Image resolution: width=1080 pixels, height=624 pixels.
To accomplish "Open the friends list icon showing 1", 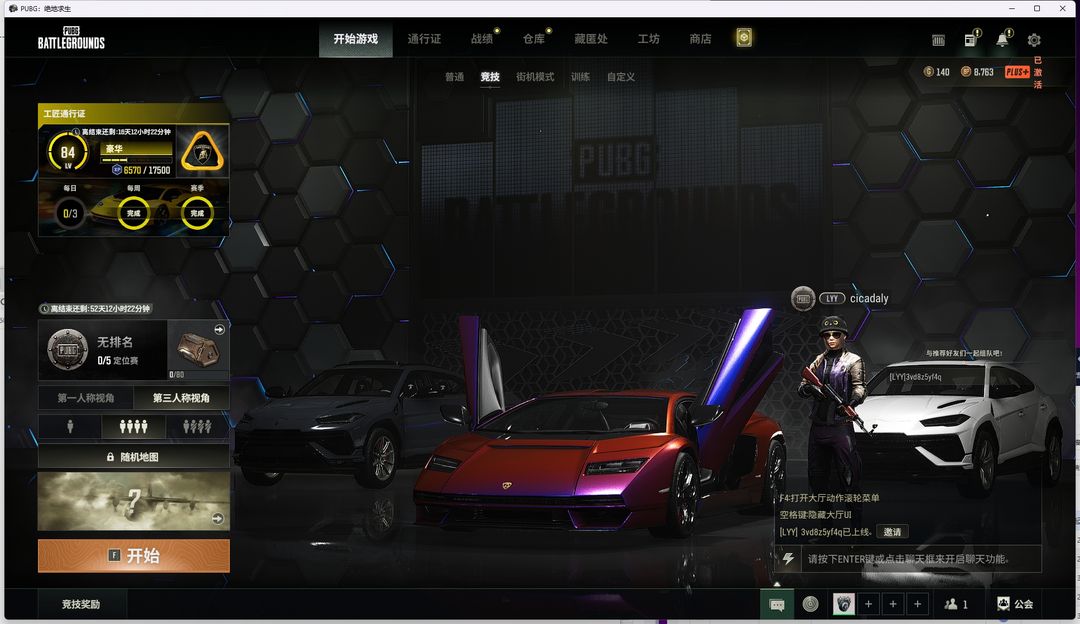I will click(x=956, y=604).
